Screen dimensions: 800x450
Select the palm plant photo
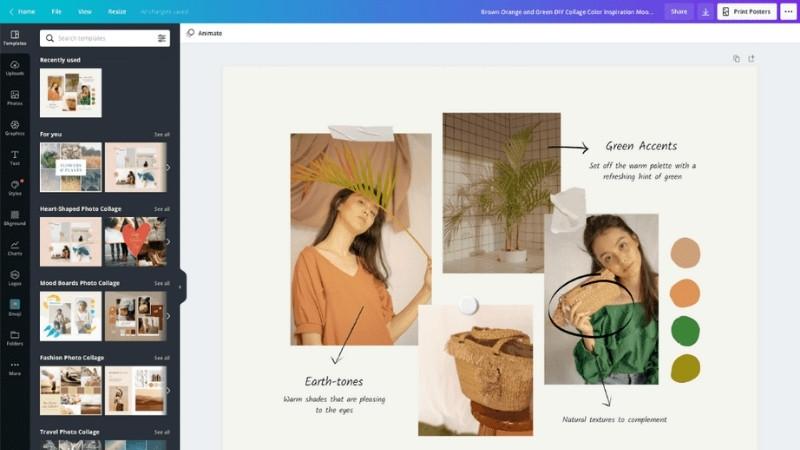[502, 193]
